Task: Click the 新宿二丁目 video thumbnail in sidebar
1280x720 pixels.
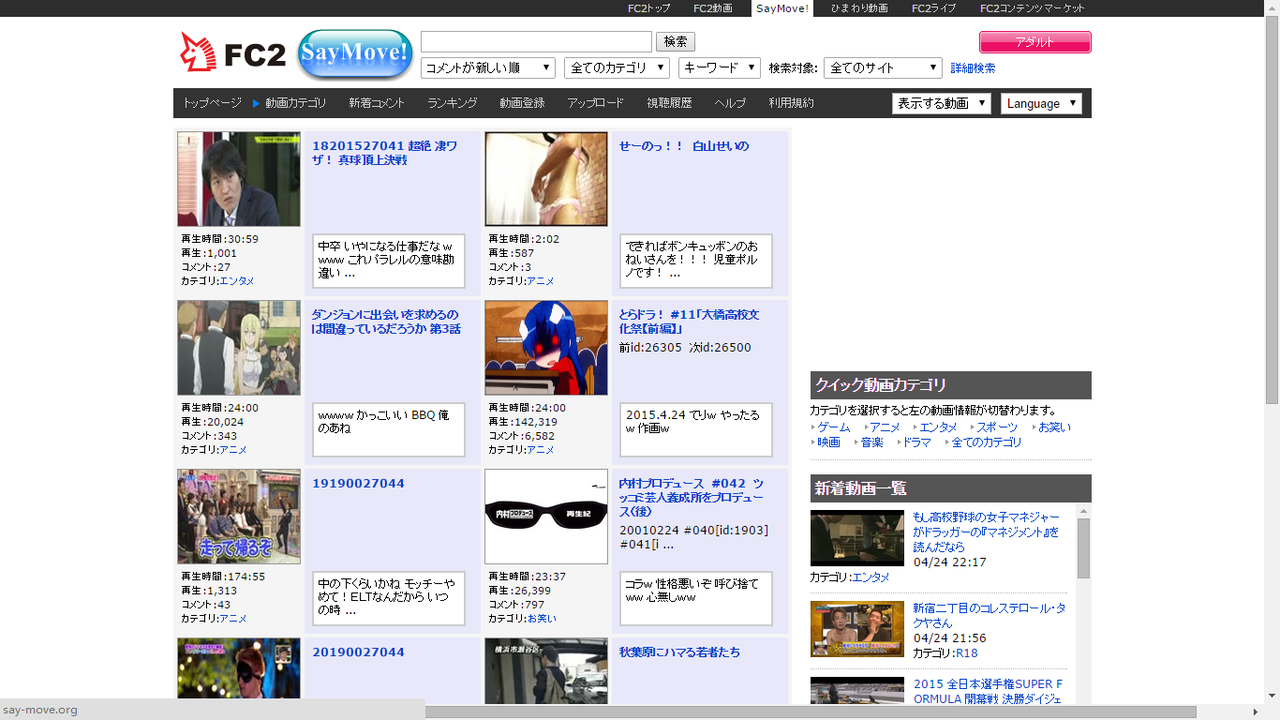Action: click(856, 629)
